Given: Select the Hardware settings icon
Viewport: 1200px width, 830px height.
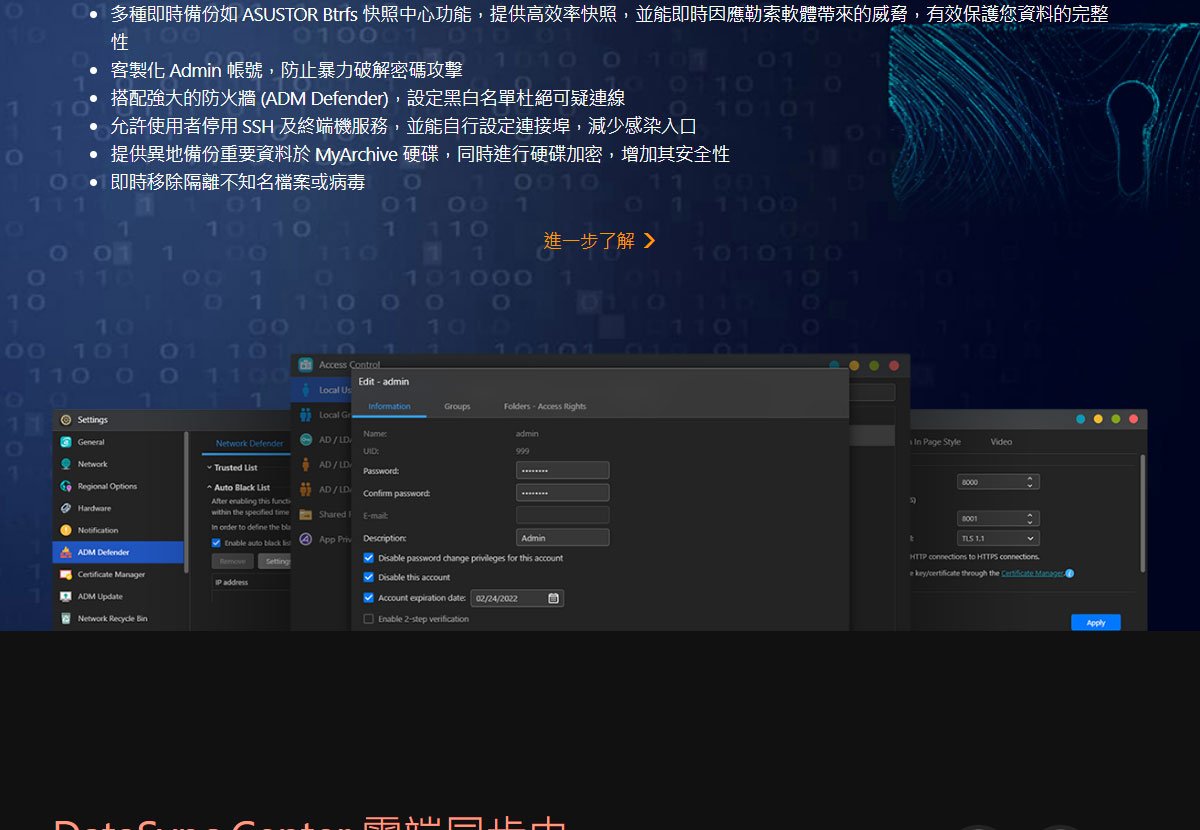Looking at the screenshot, I should pyautogui.click(x=66, y=508).
